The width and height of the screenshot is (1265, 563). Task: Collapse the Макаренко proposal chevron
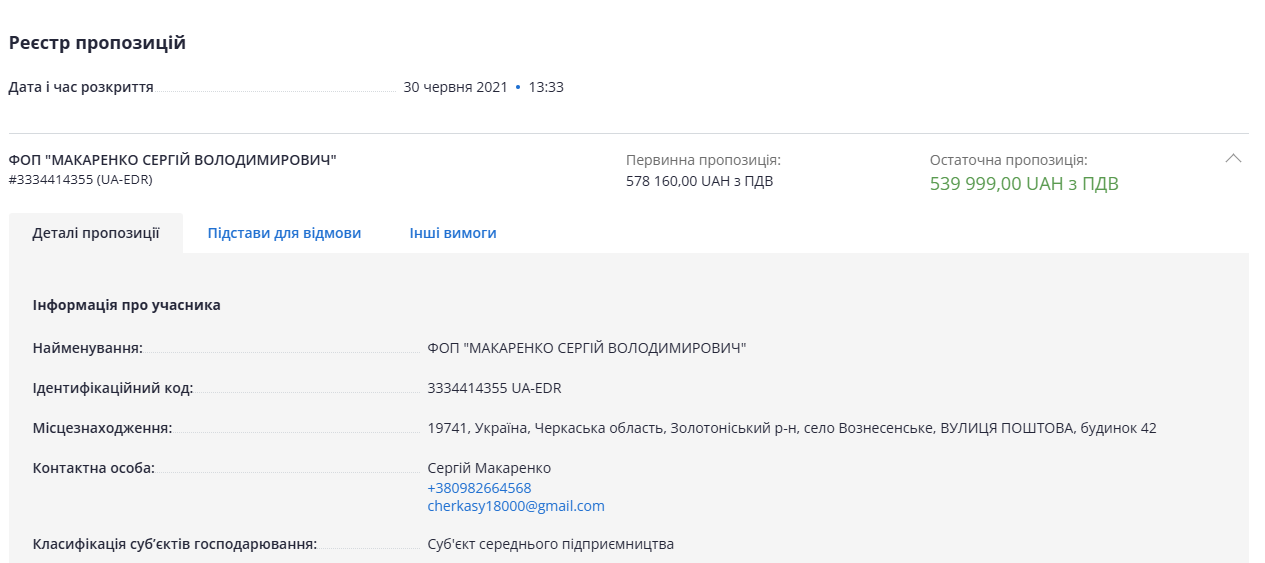coord(1233,158)
